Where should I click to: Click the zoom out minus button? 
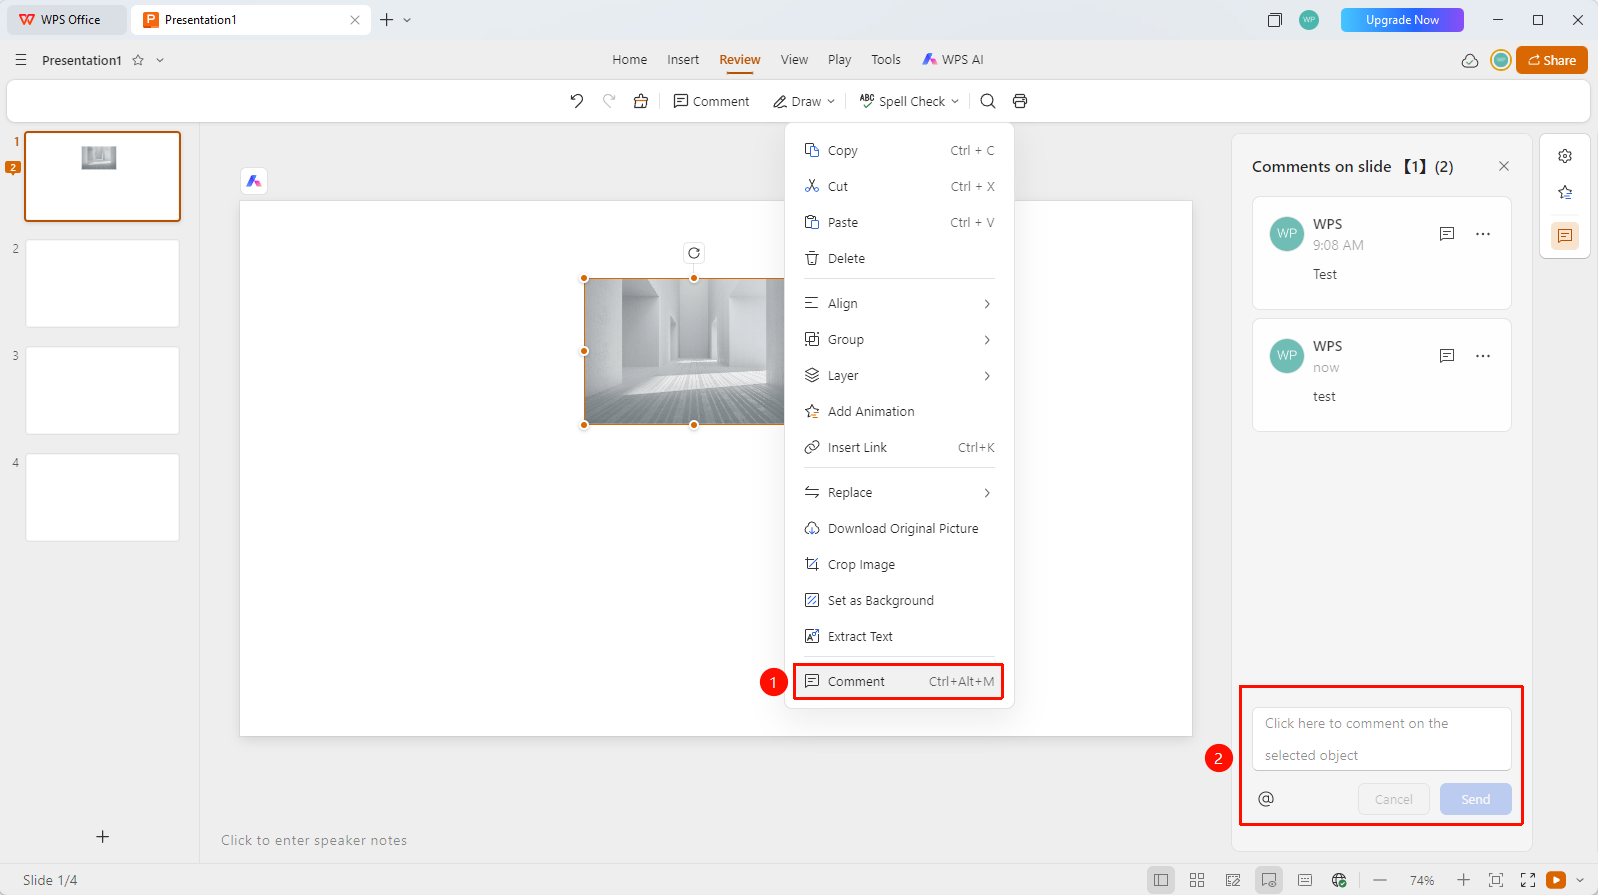point(1380,880)
